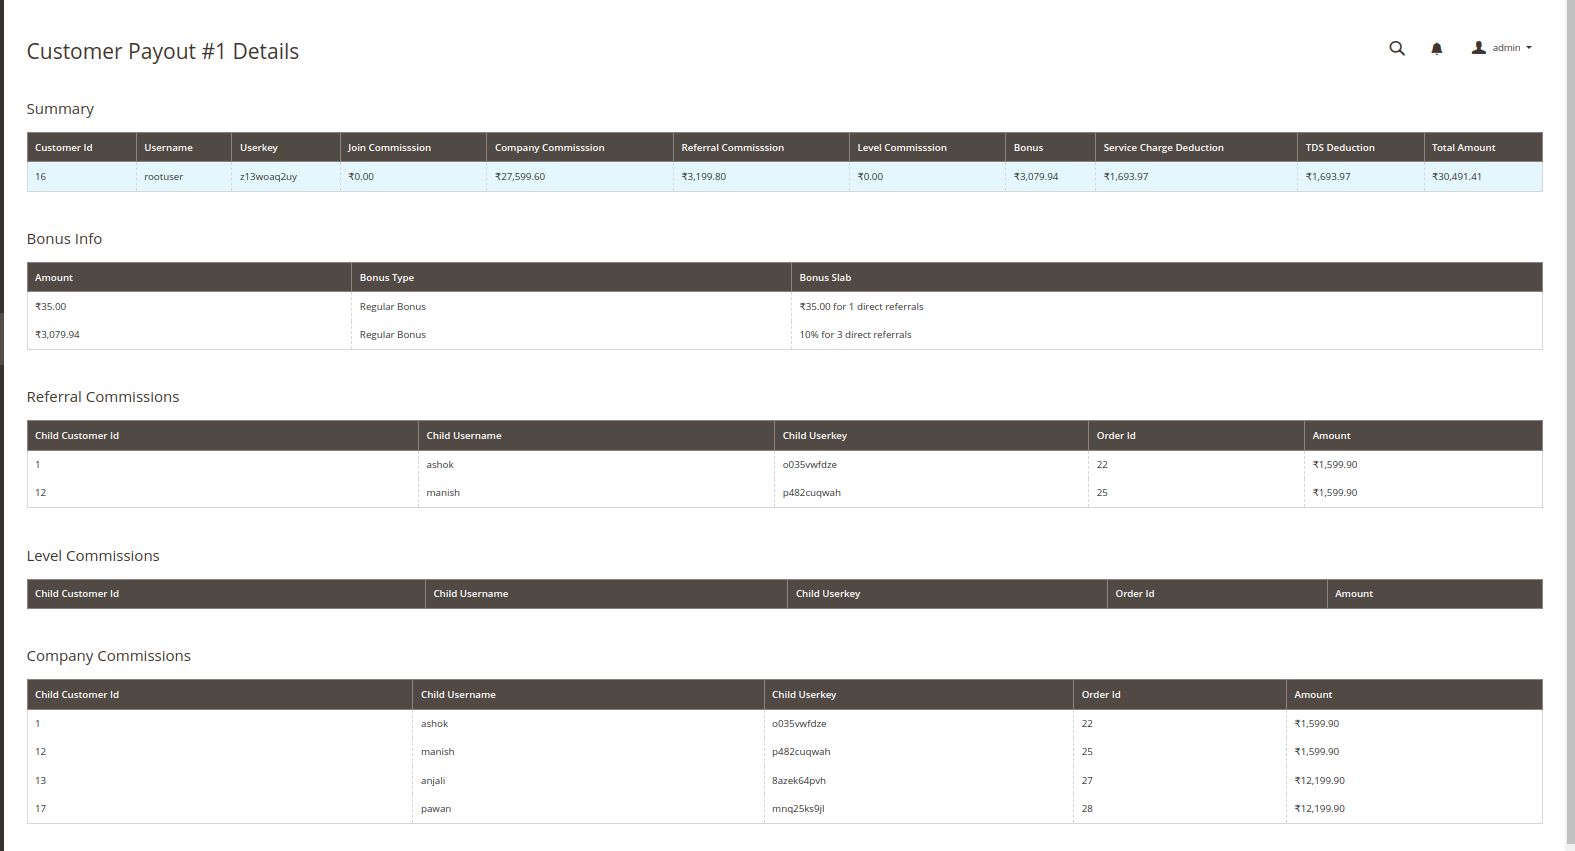Select userkey o035vwfdze in Referral Commissions
The image size is (1575, 851).
point(810,465)
